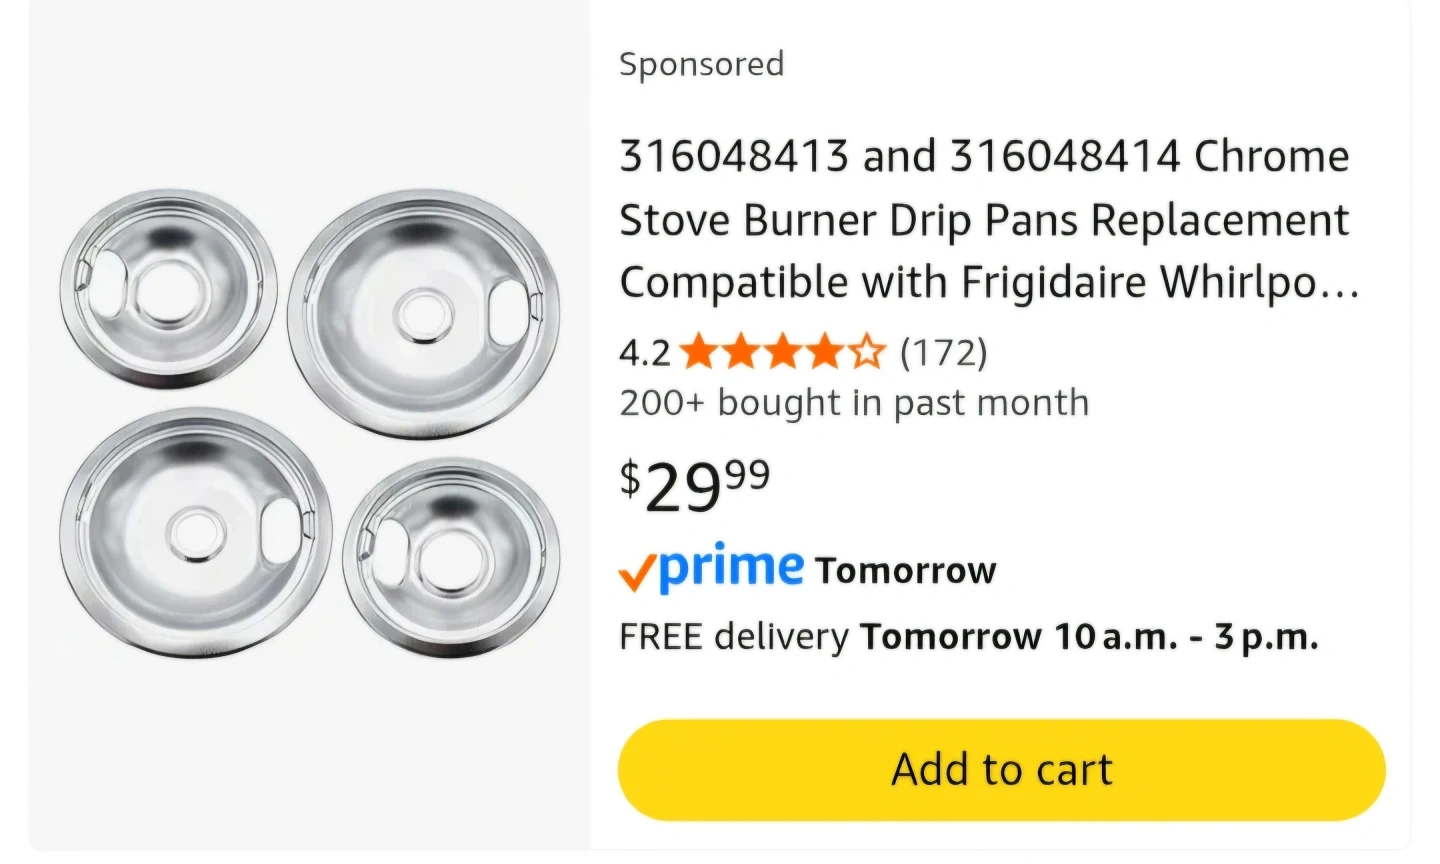Add the drip pans to cart

pyautogui.click(x=1001, y=770)
